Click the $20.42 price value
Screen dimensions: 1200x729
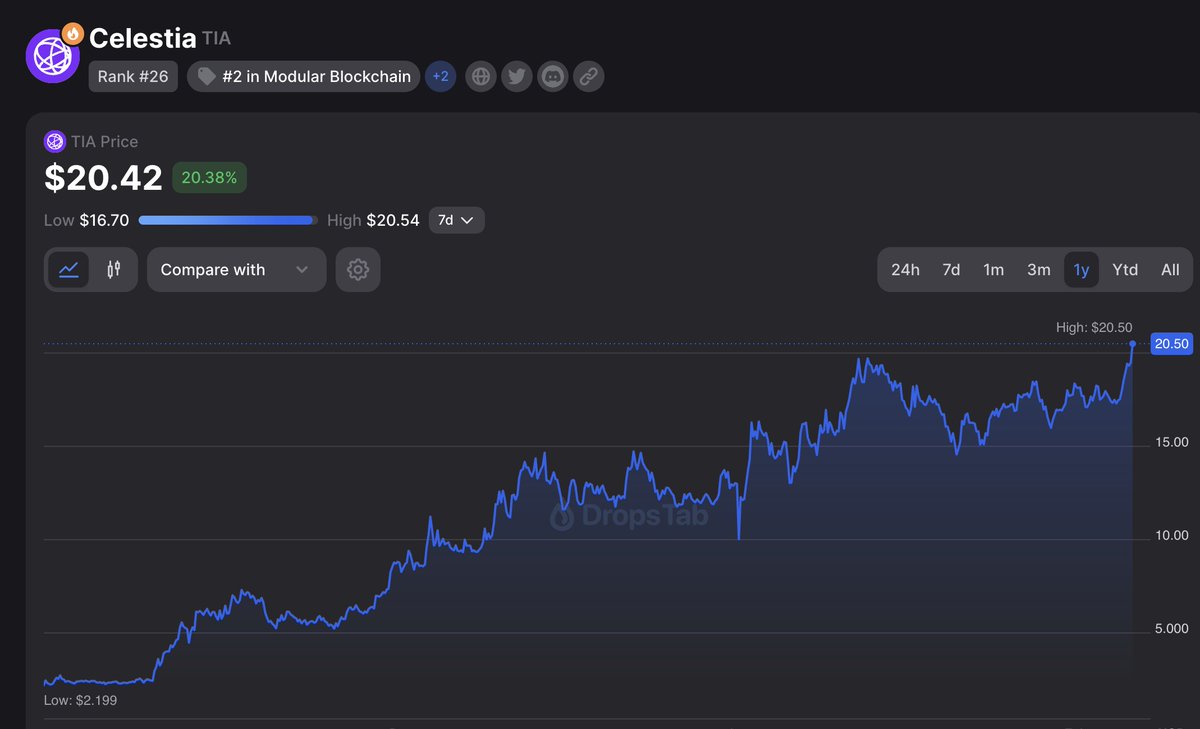pyautogui.click(x=103, y=178)
